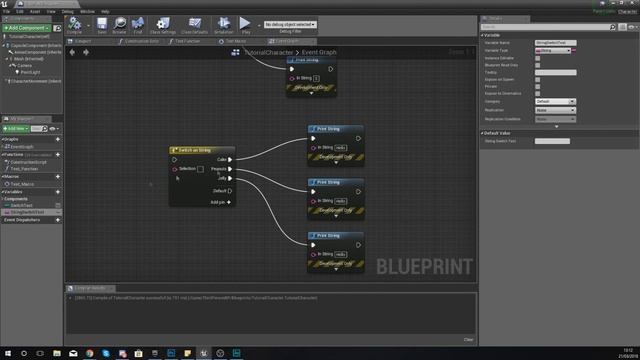Click the Variable Name input field
The image size is (640, 360).
click(x=556, y=43)
